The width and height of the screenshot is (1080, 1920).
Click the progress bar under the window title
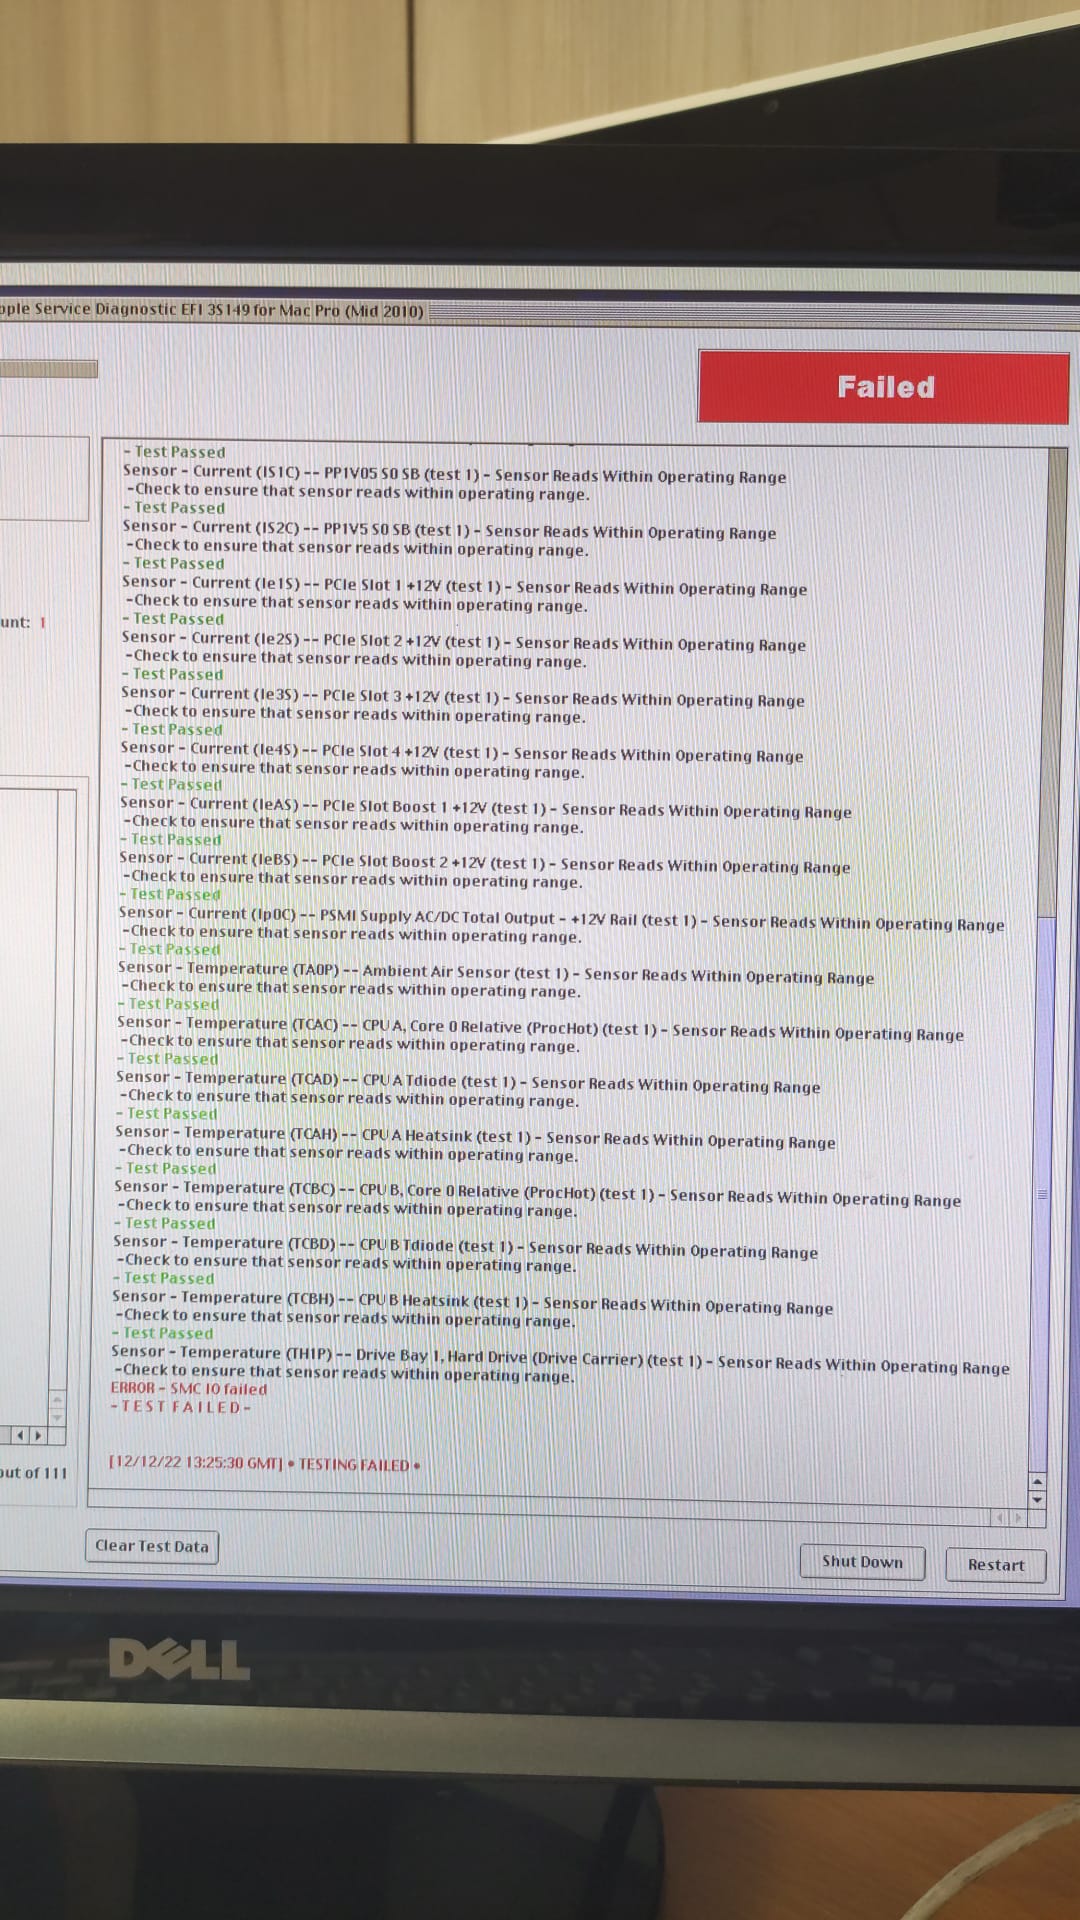coord(48,369)
